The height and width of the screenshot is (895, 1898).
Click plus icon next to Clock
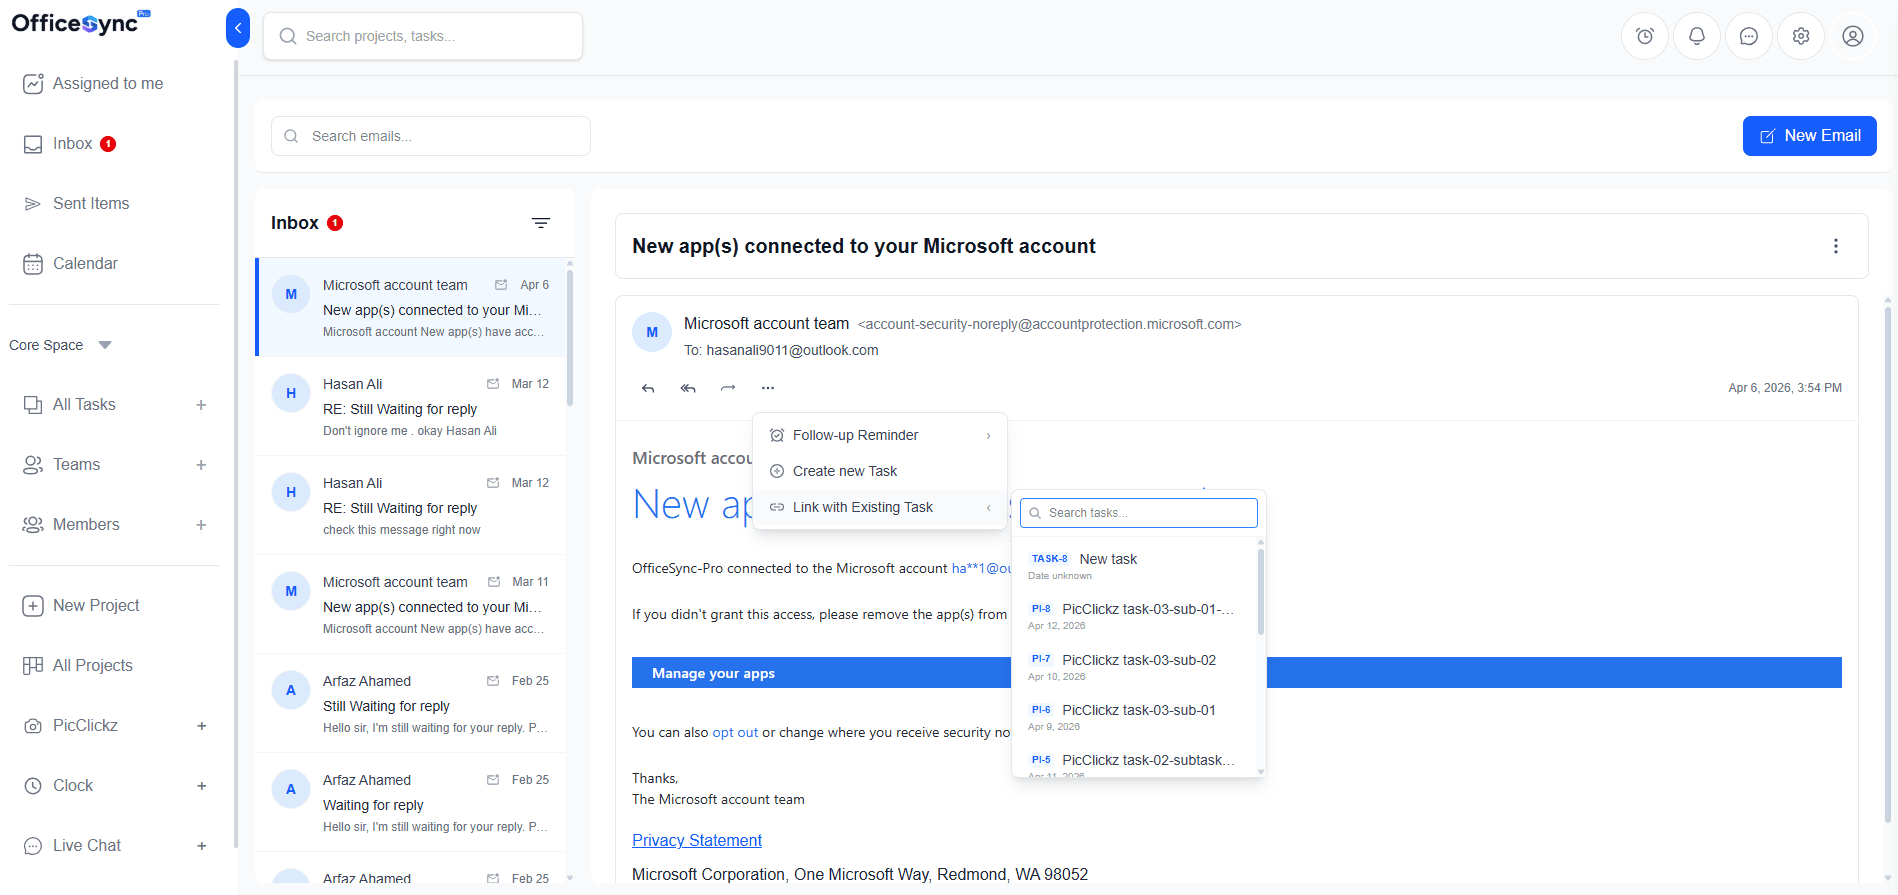(201, 786)
